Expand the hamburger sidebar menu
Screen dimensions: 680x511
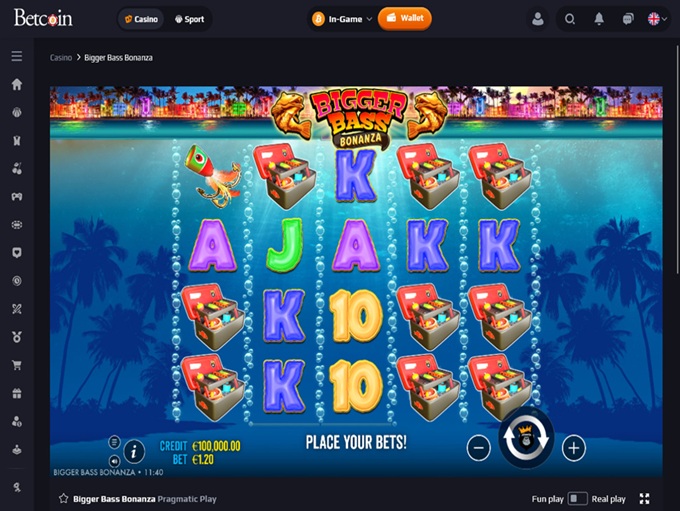[x=17, y=56]
